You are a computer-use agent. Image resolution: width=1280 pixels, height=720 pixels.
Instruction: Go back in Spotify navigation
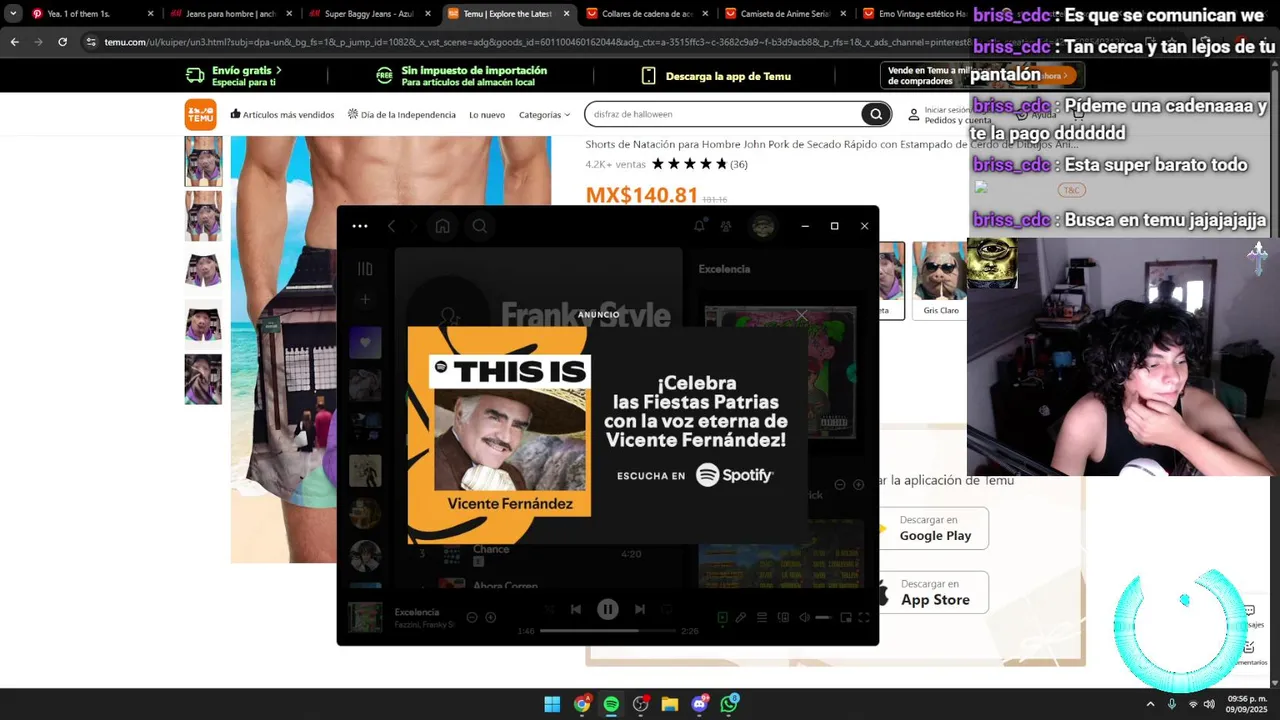pyautogui.click(x=391, y=226)
